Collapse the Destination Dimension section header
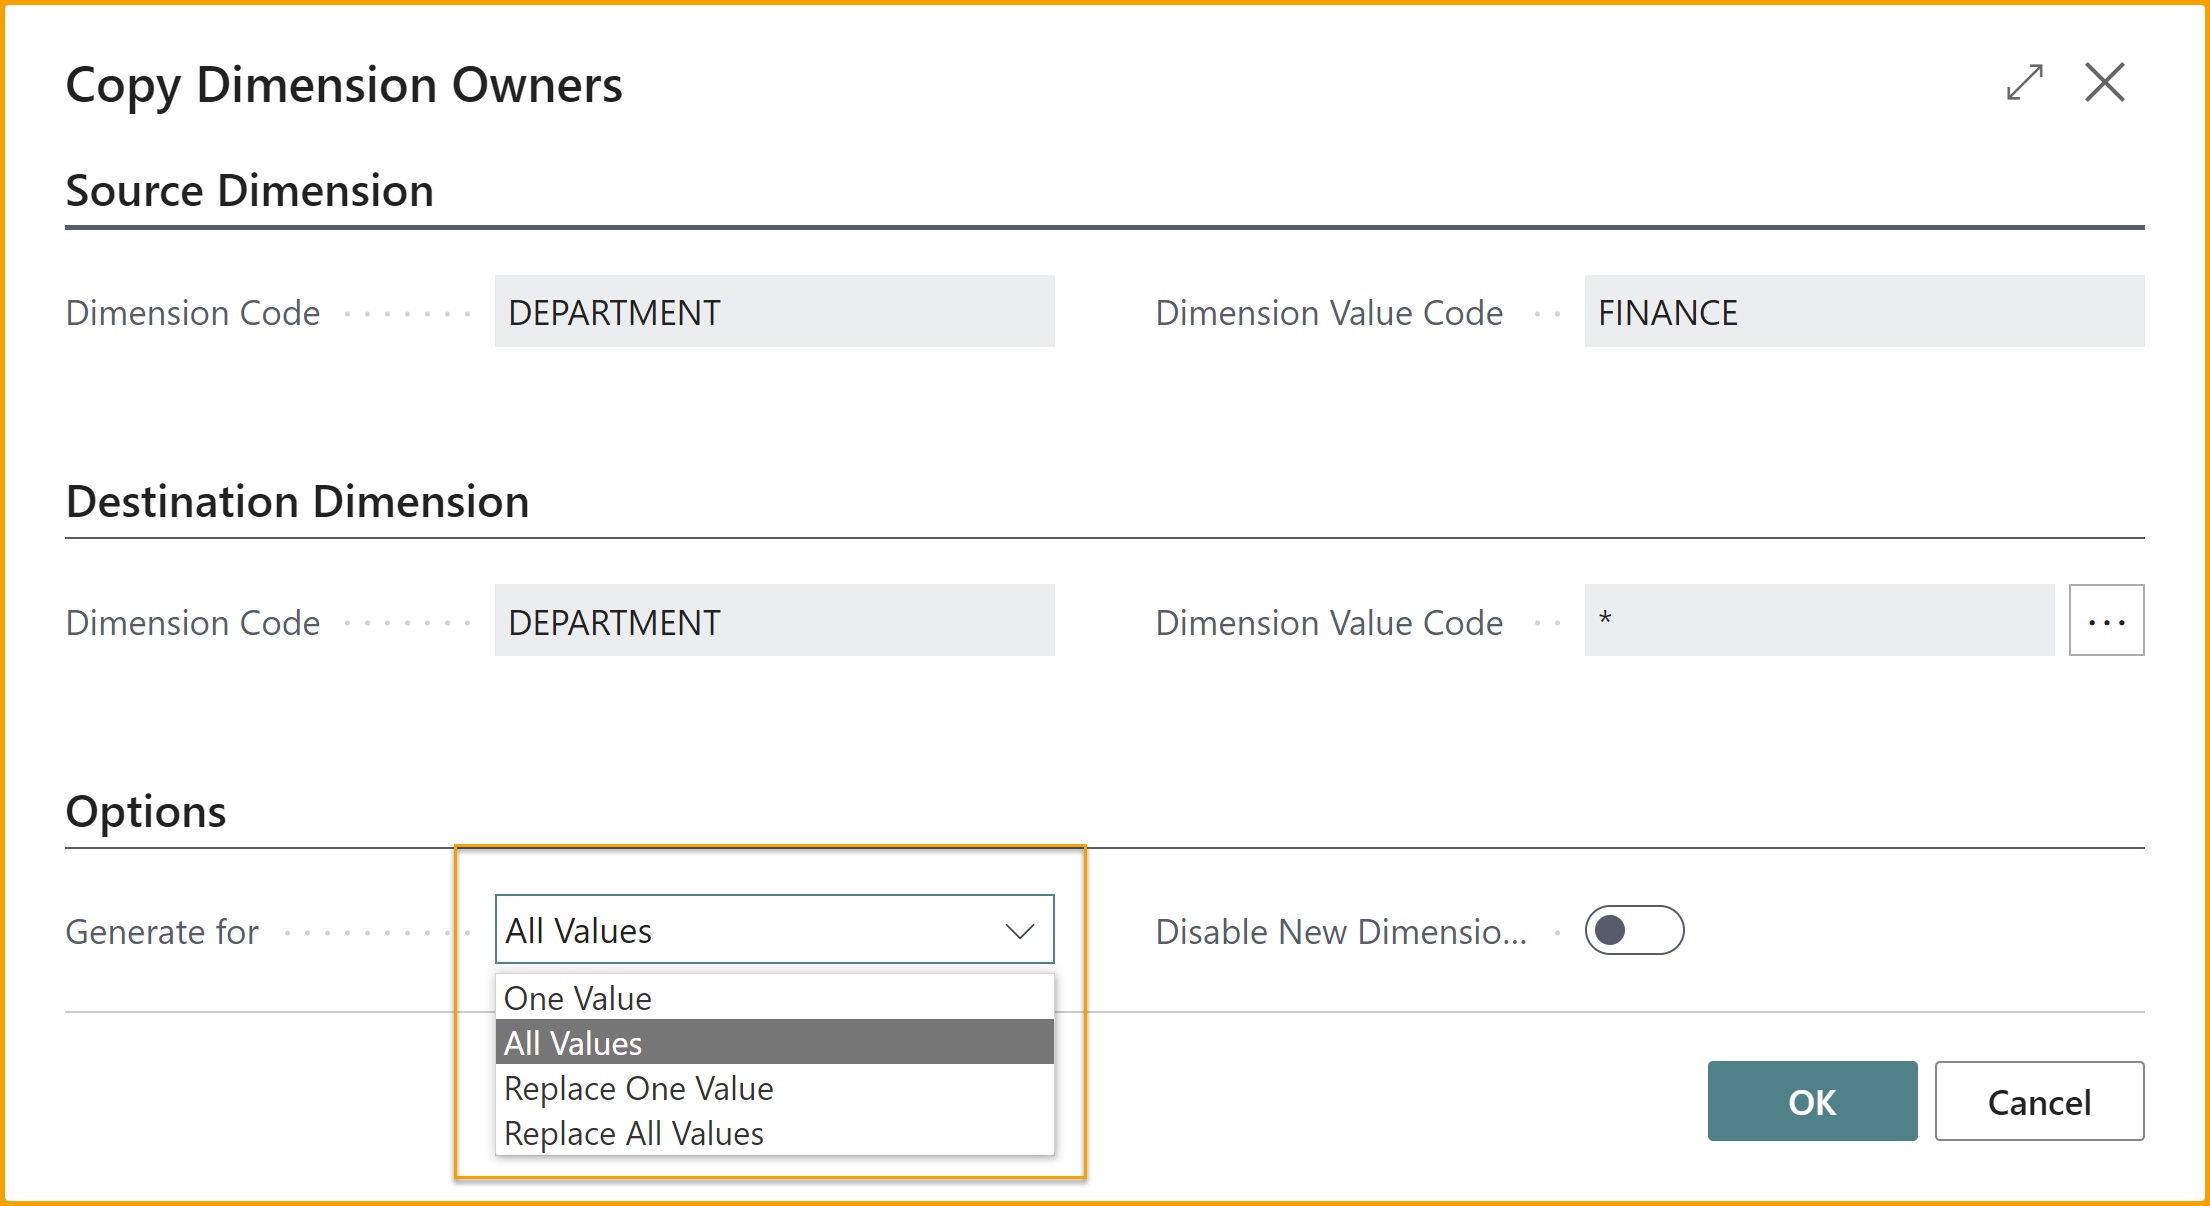The width and height of the screenshot is (2210, 1206). click(x=297, y=501)
